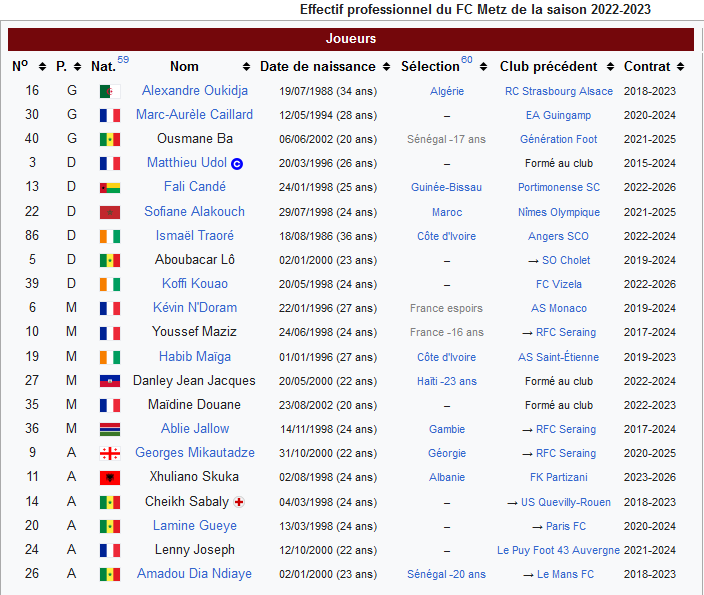Click the Senegal flag beside Ousmane Ba
The width and height of the screenshot is (704, 595).
point(110,140)
